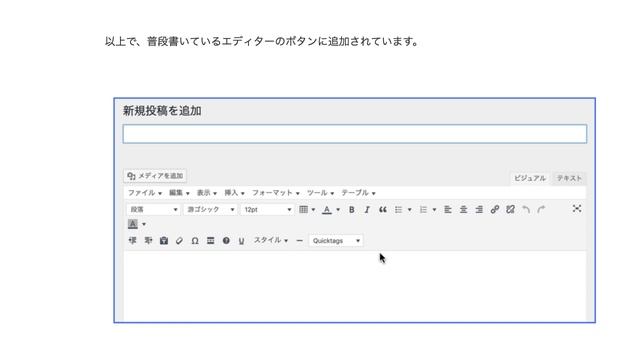
Task: Click the Bold formatting icon
Action: pyautogui.click(x=351, y=210)
